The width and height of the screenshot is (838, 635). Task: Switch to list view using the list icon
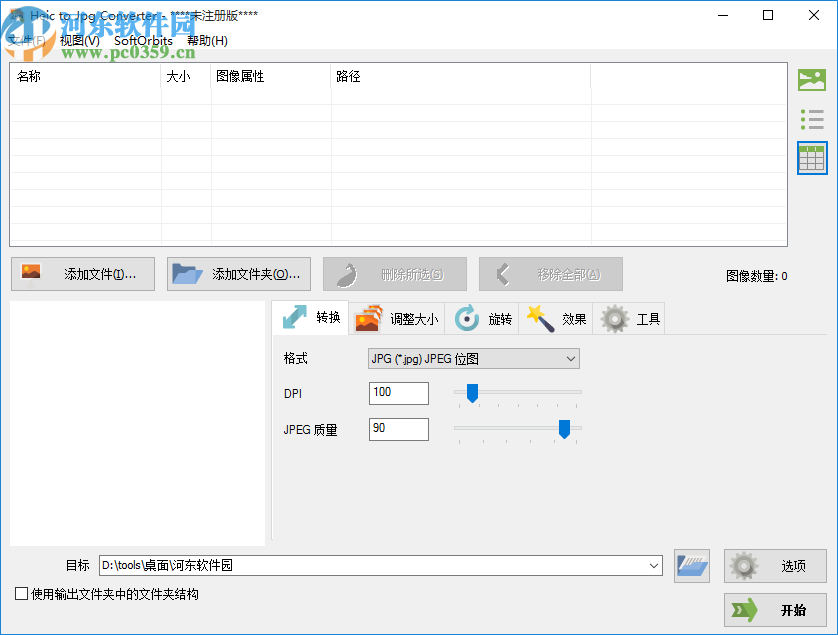pos(811,118)
